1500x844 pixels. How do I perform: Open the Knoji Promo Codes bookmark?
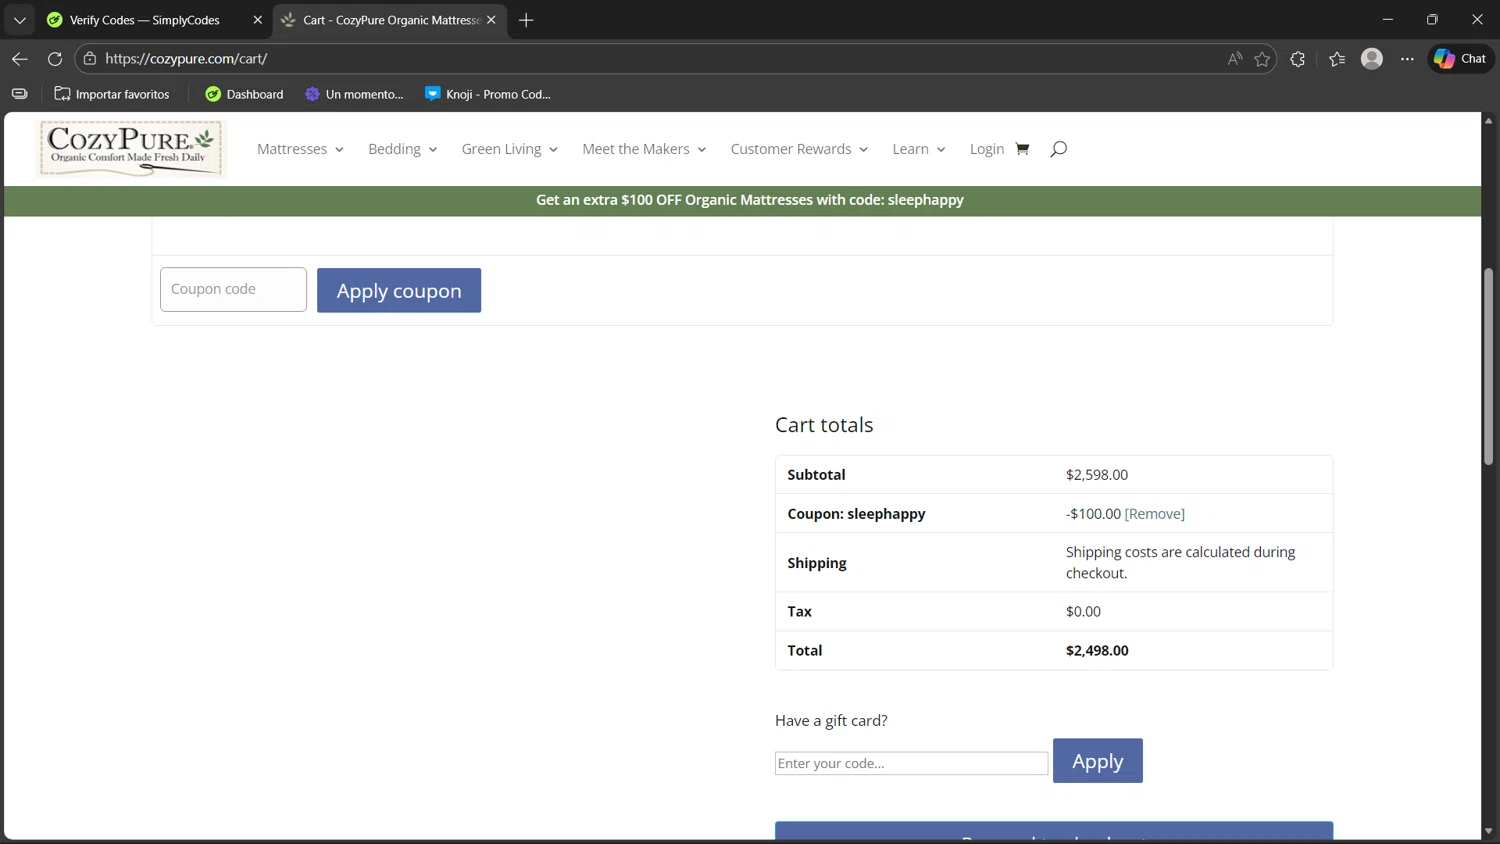tap(488, 94)
